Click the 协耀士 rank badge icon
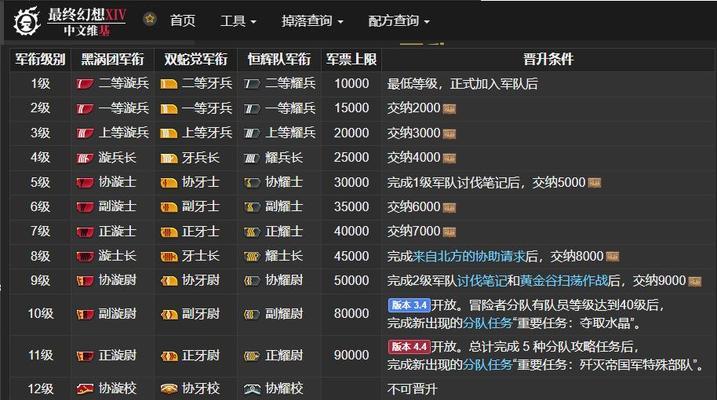 click(251, 183)
